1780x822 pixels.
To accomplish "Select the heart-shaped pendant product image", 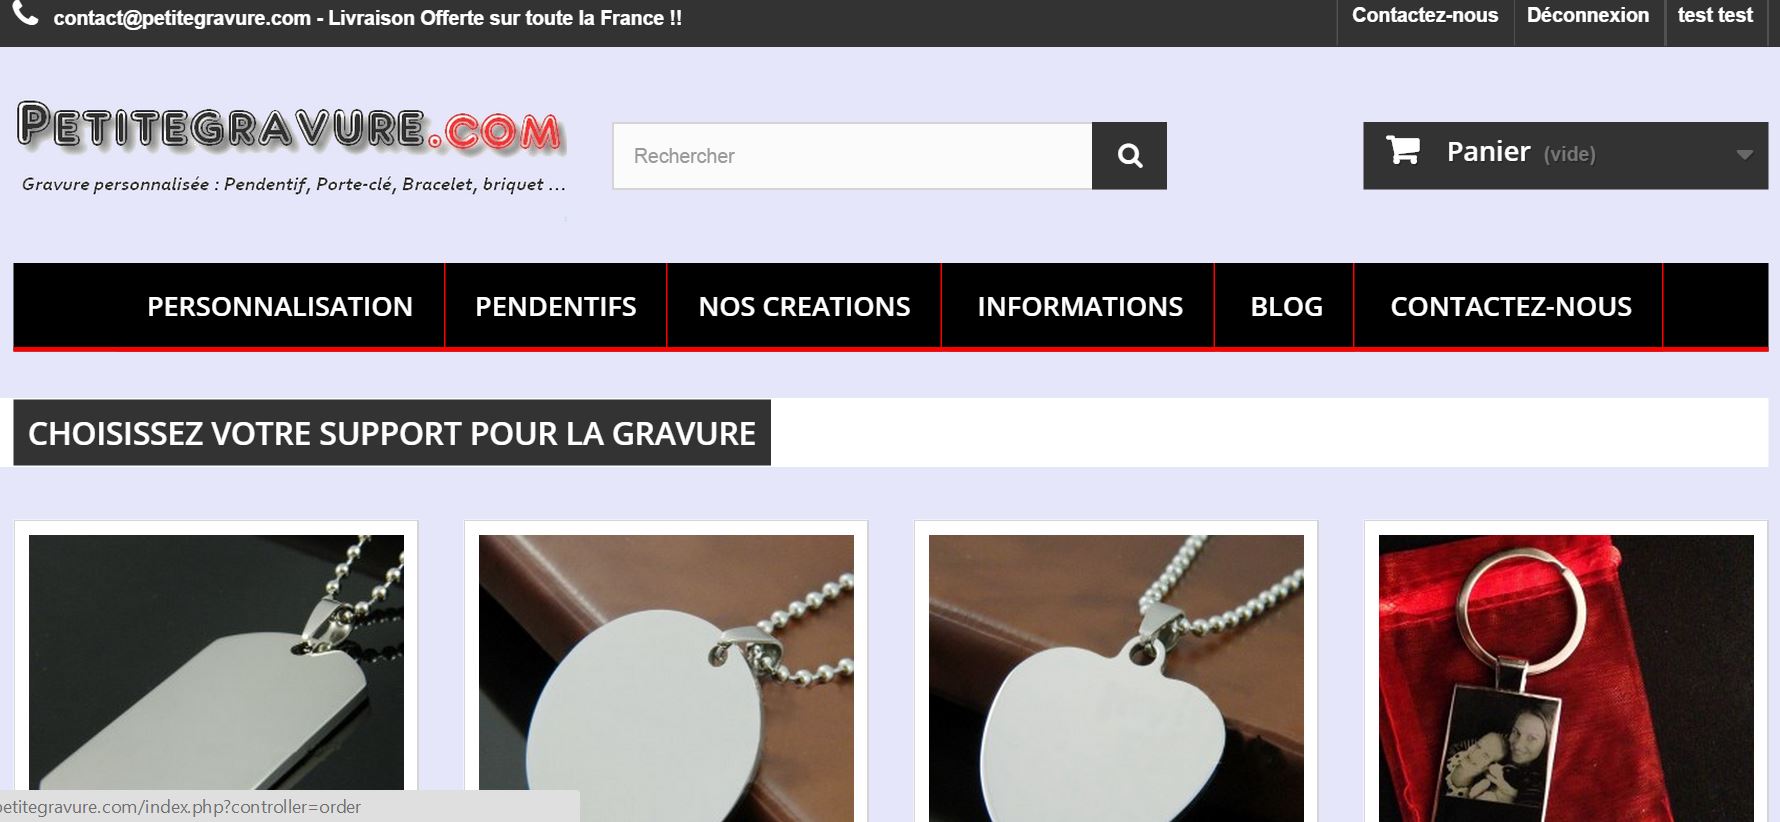I will click(1116, 676).
